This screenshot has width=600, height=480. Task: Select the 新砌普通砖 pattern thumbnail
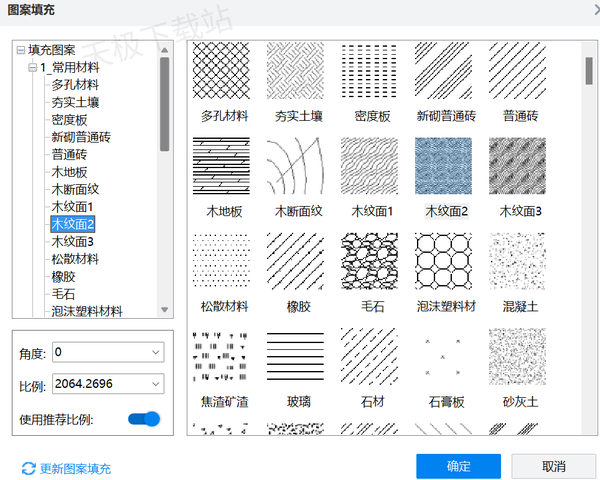click(x=444, y=71)
